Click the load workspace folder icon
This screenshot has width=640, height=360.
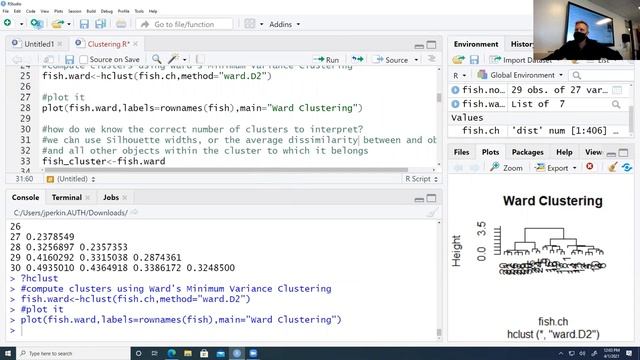coord(458,60)
